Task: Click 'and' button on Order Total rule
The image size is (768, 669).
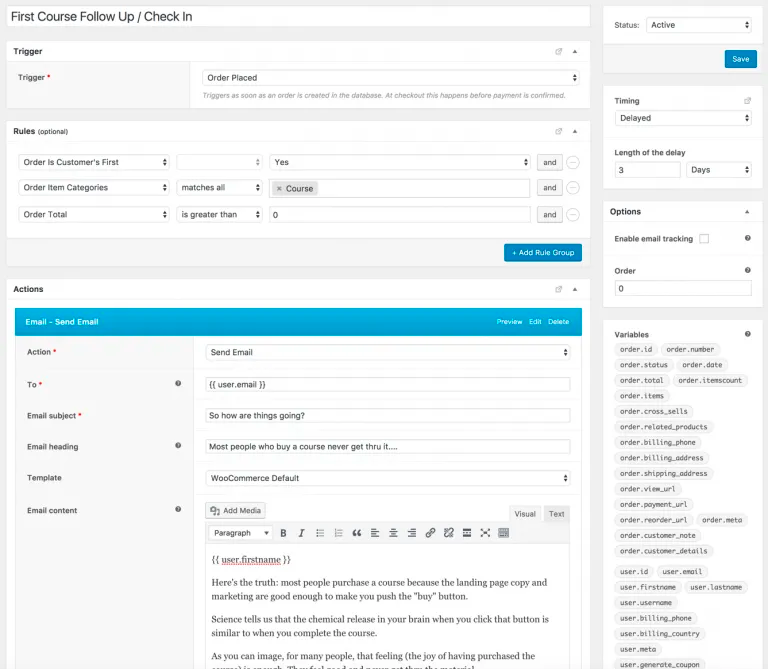Action: [550, 215]
